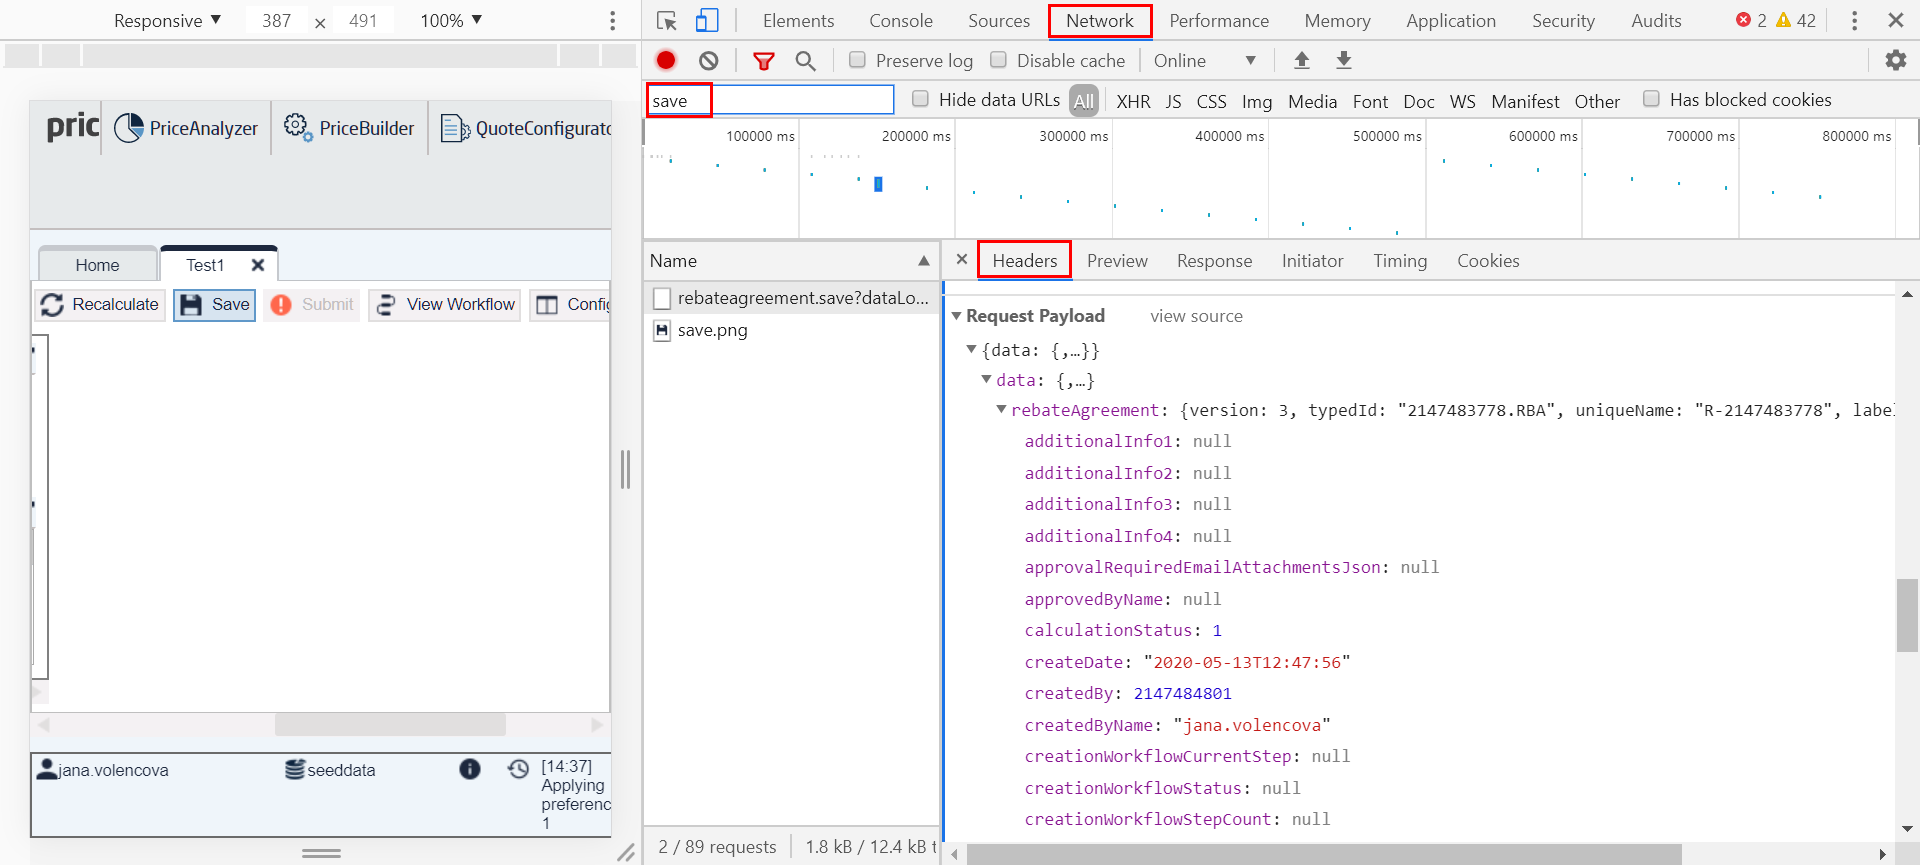Open the Online throttling dropdown
The image size is (1920, 865).
point(1205,61)
